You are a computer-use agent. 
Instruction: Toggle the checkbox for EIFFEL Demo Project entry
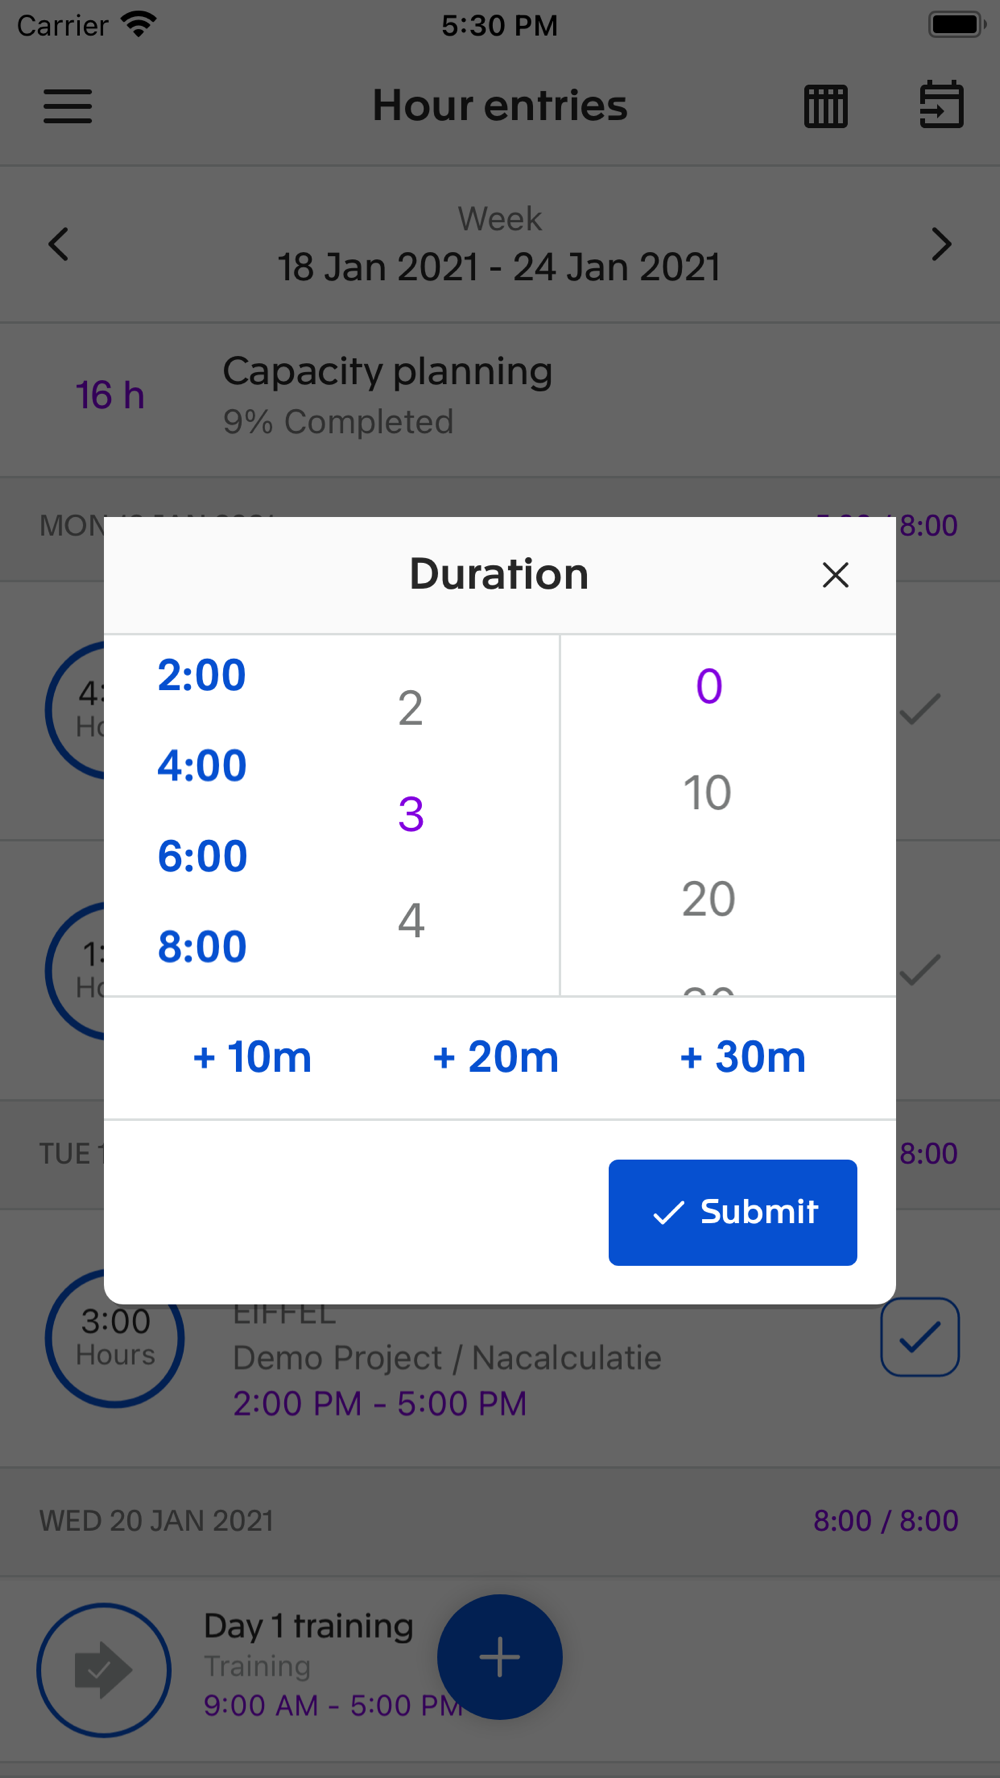[920, 1337]
